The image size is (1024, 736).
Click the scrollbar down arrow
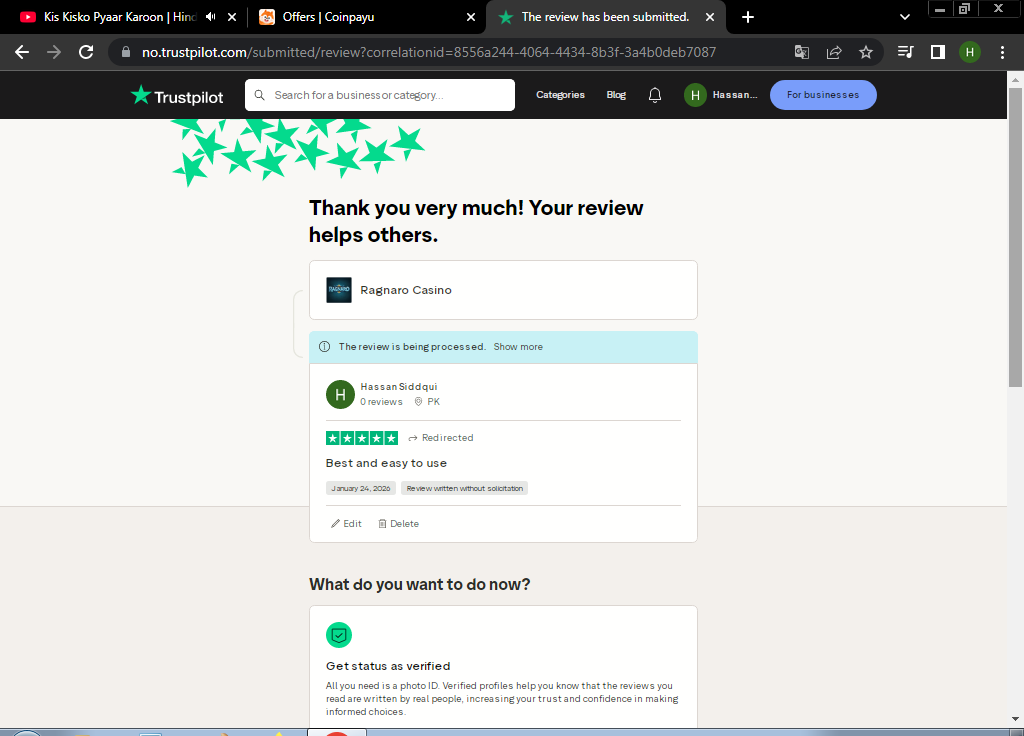pyautogui.click(x=1015, y=719)
